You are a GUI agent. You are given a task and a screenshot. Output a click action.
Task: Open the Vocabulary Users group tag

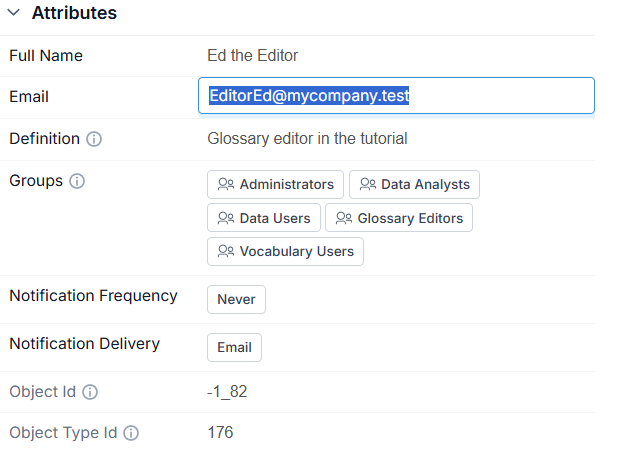[285, 252]
